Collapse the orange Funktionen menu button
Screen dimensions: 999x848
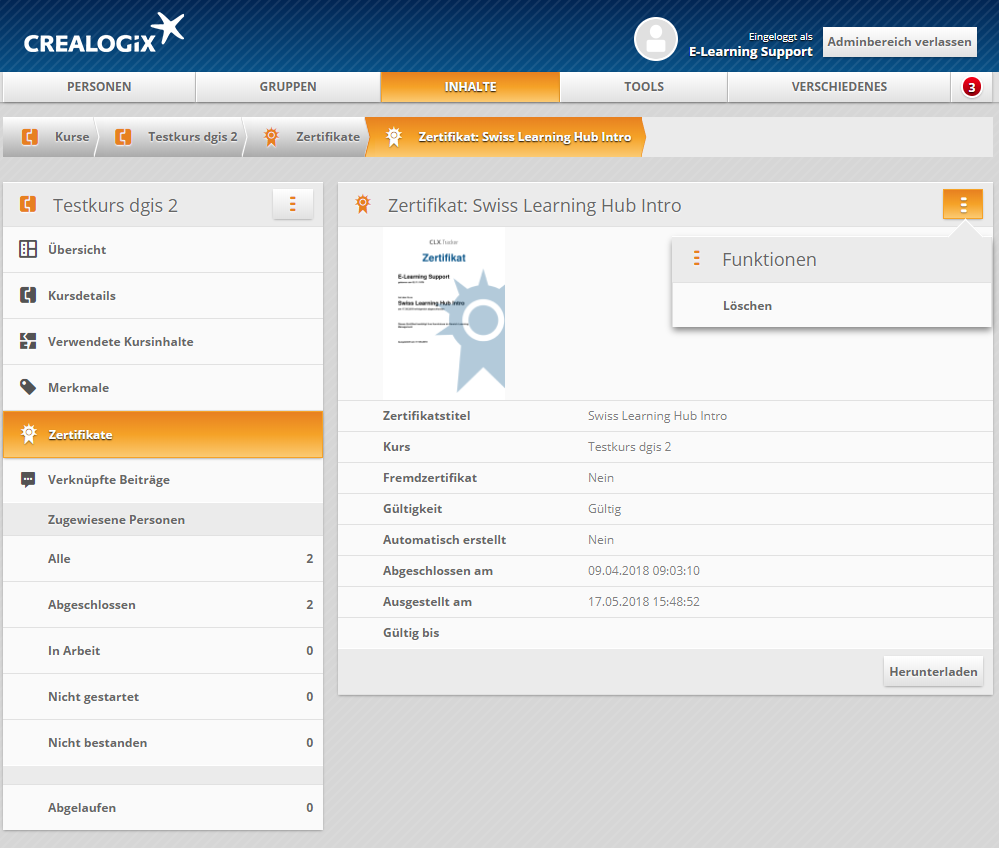click(962, 204)
